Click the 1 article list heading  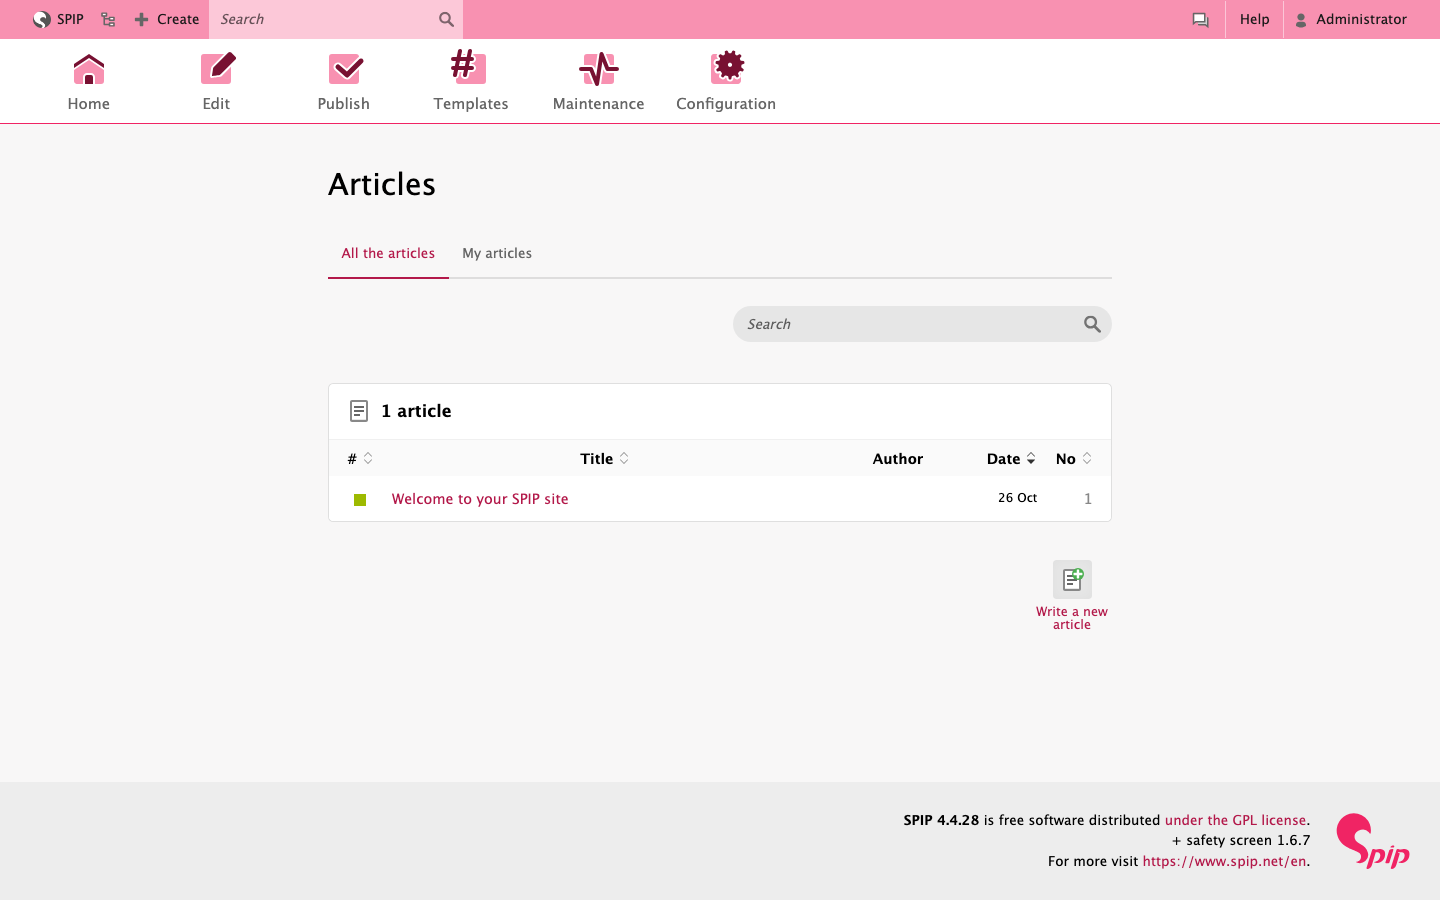point(416,411)
